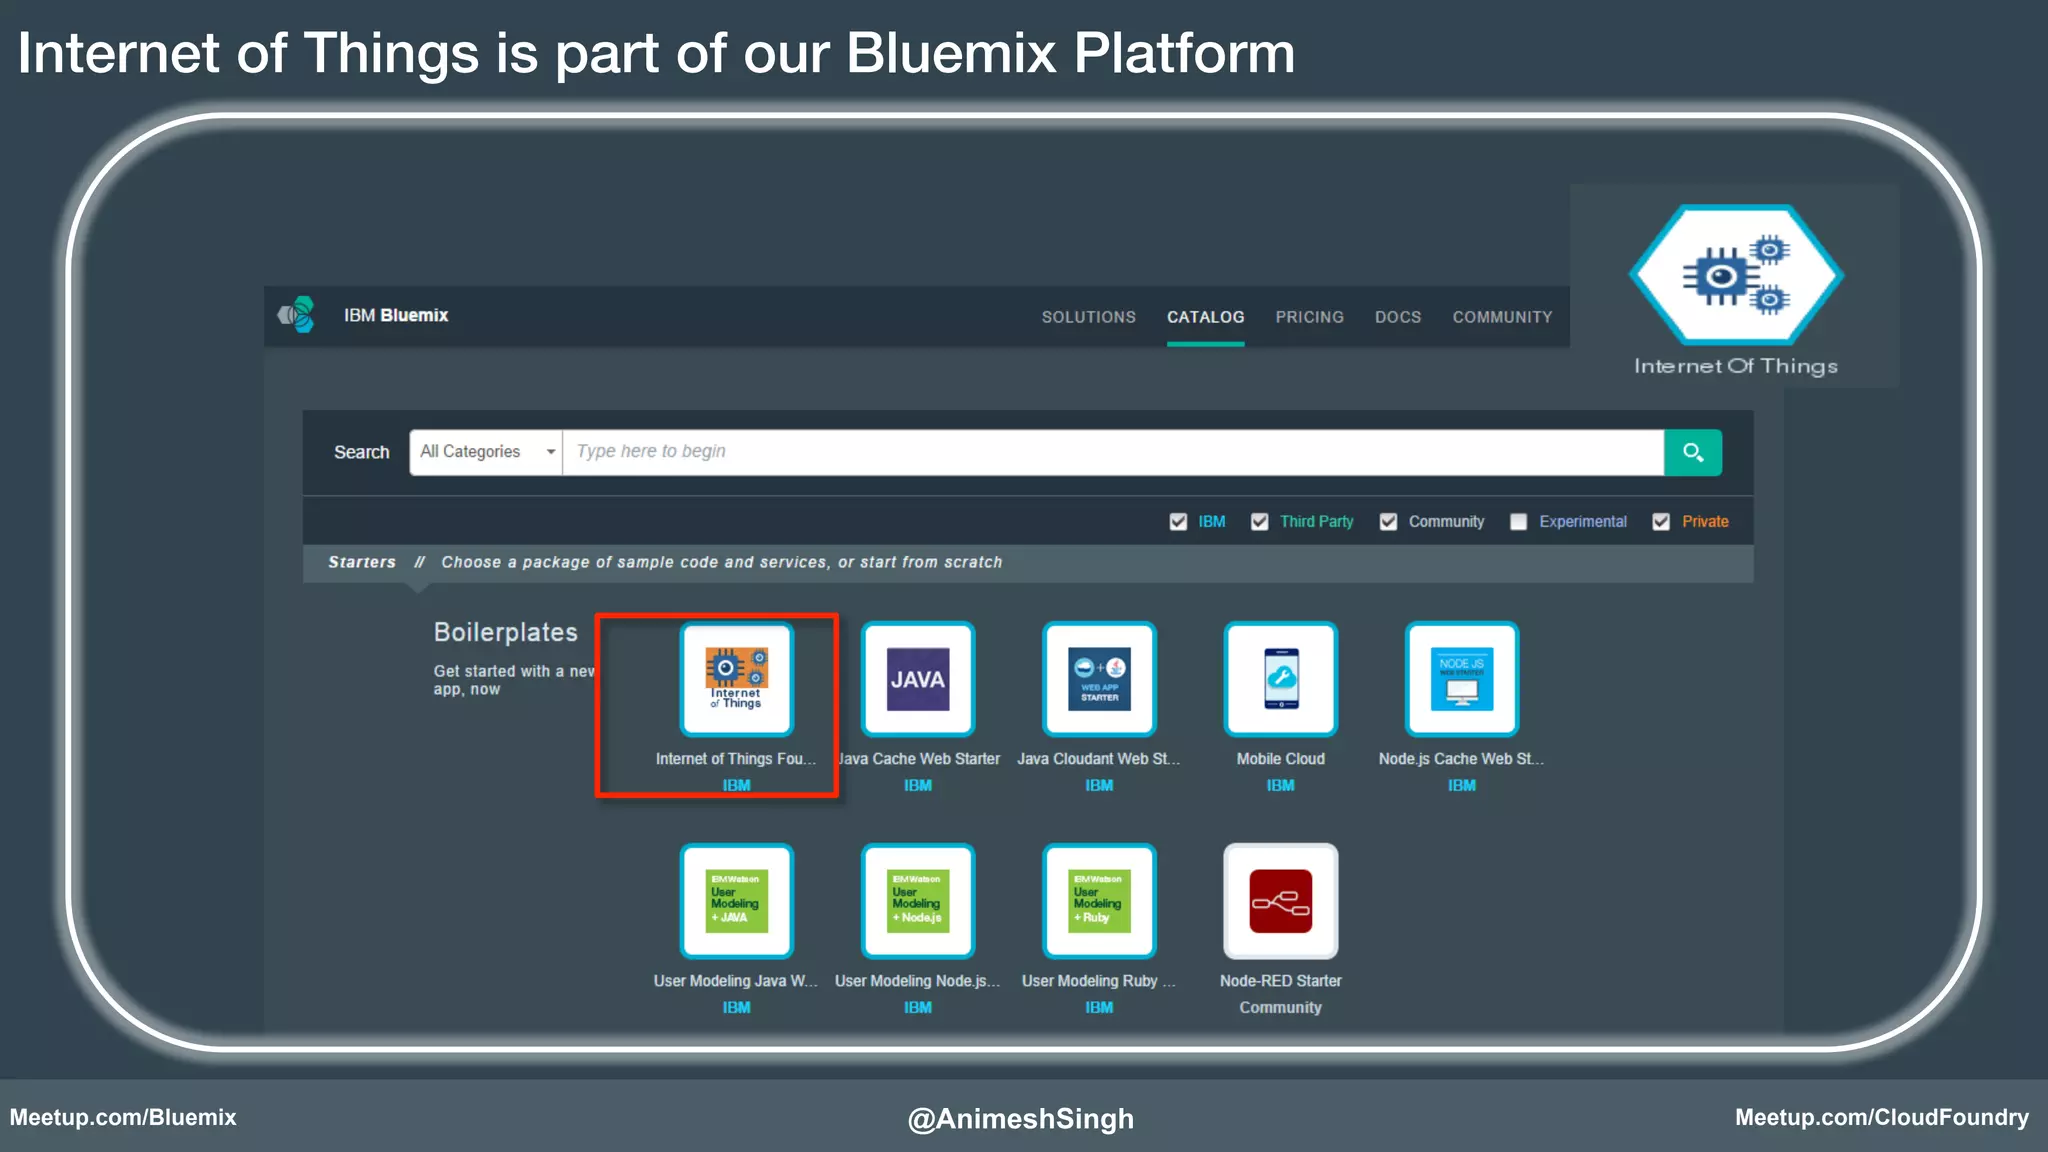Enable the Experimental filter checkbox
Viewport: 2048px width, 1152px height.
[1518, 522]
